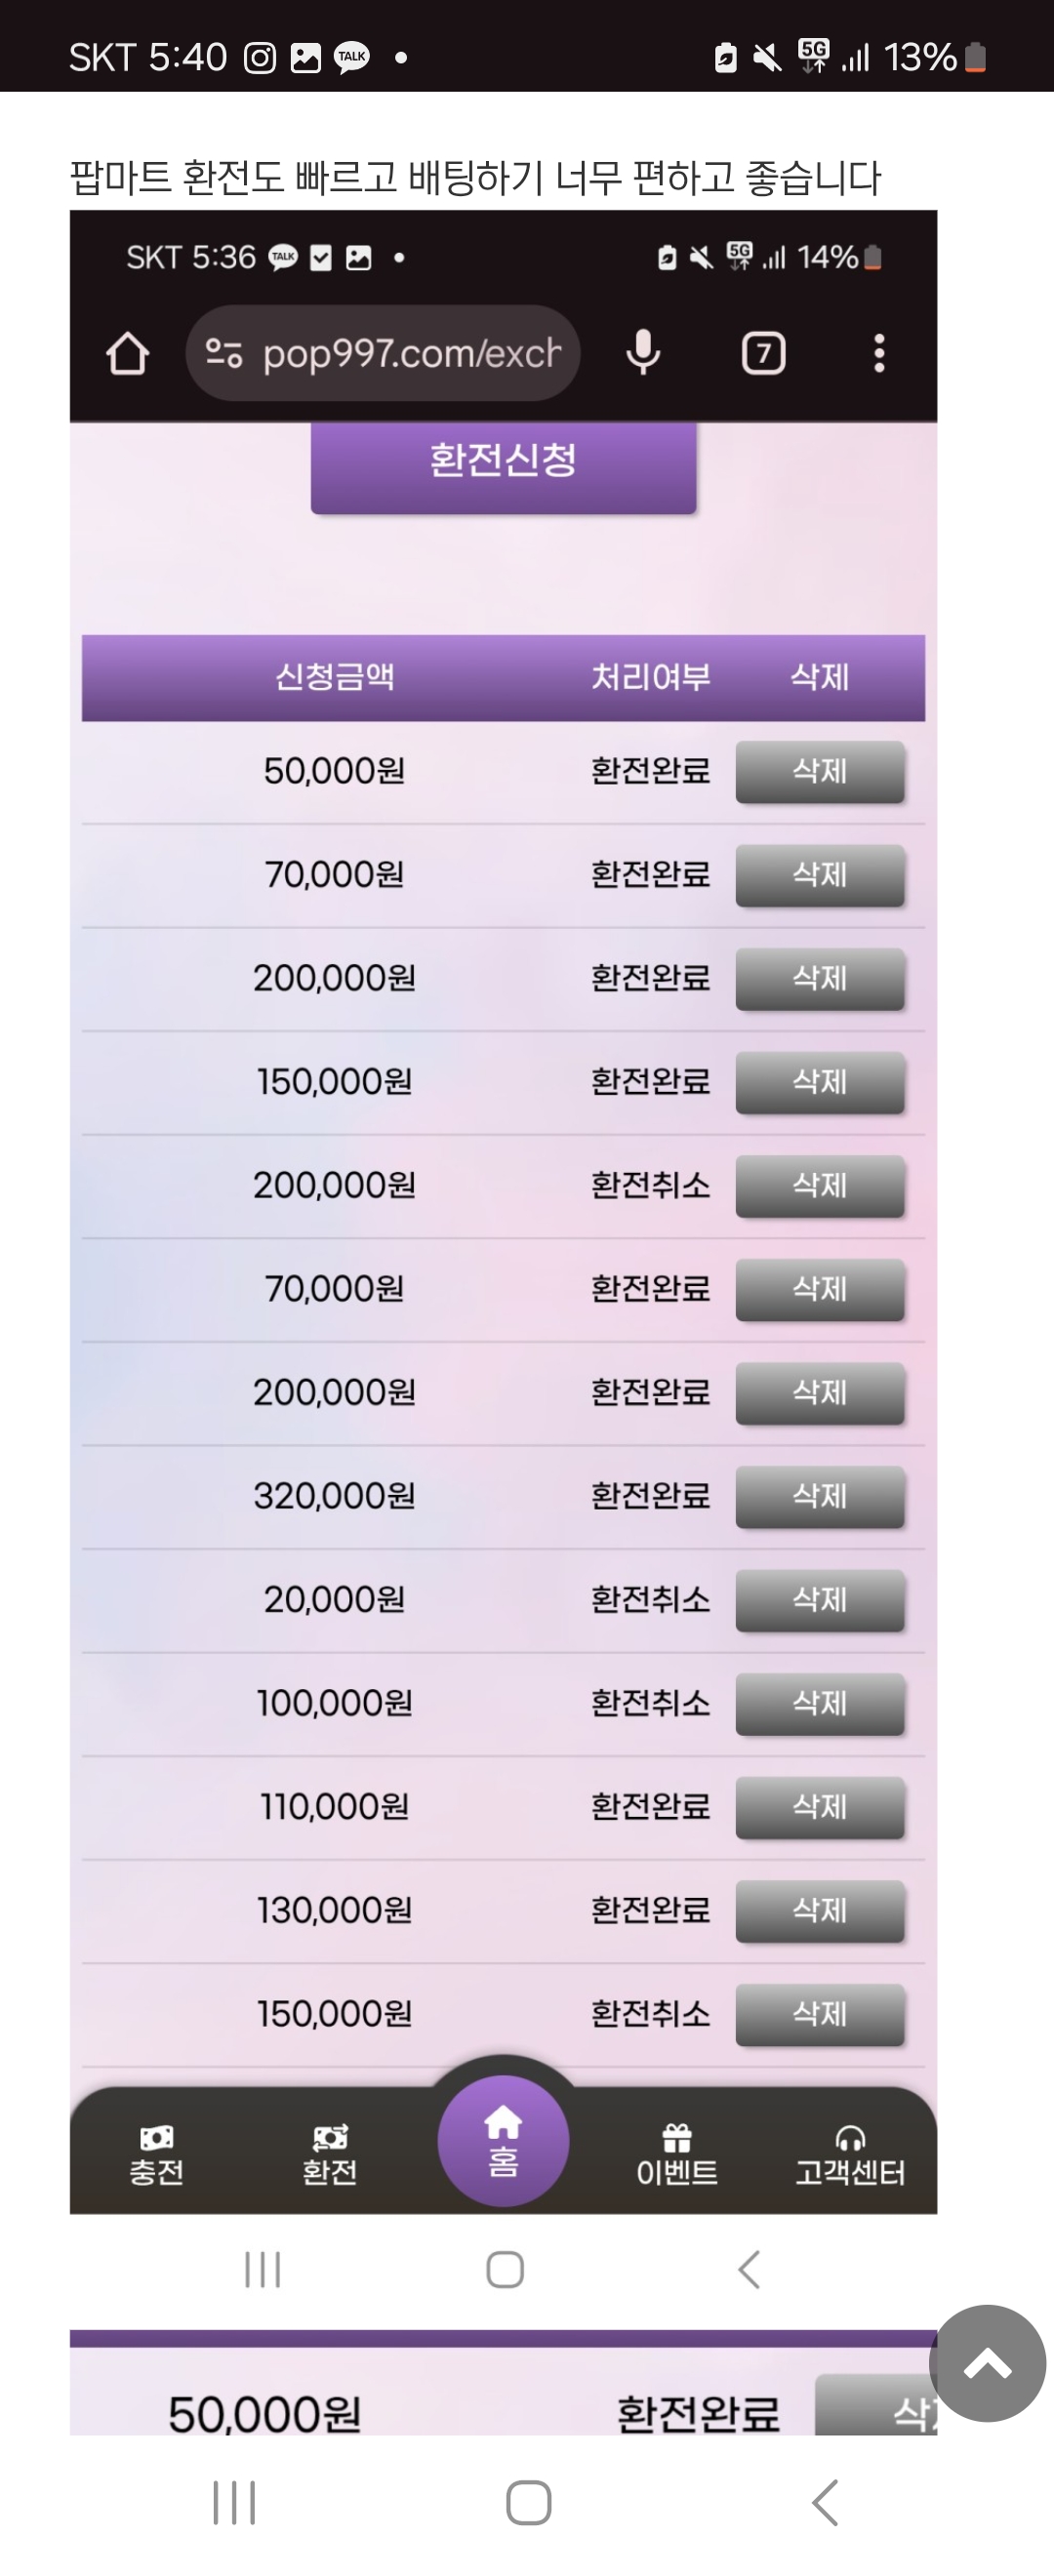Open the browser tab switcher showing 7

tap(763, 353)
